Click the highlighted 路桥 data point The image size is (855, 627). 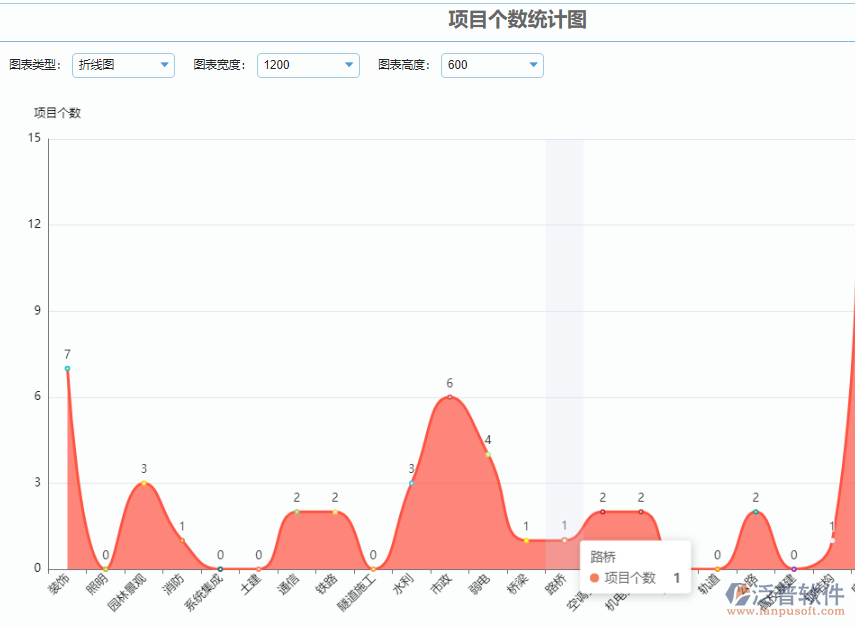click(x=564, y=540)
